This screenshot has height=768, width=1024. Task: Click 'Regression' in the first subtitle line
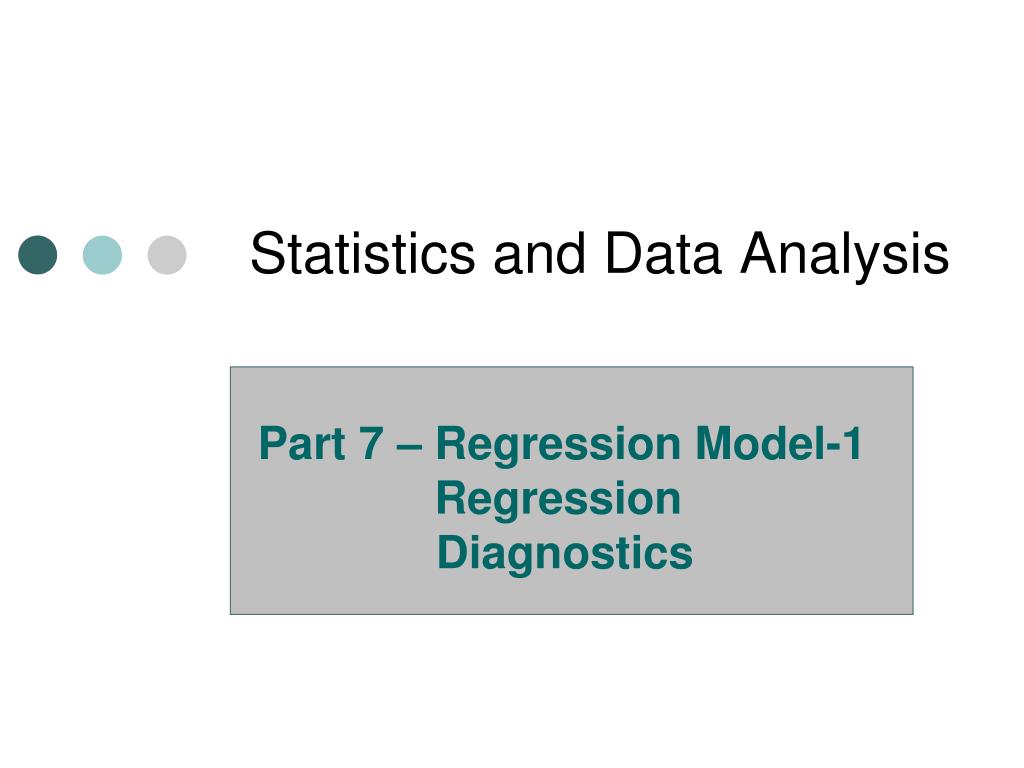coord(558,446)
